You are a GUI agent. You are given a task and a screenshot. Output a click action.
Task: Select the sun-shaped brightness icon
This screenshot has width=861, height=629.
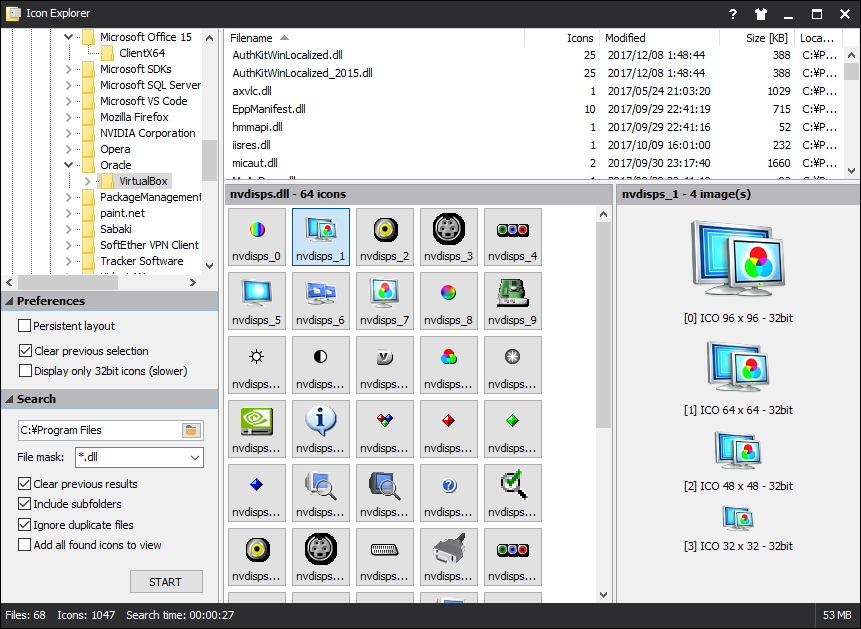[x=256, y=357]
